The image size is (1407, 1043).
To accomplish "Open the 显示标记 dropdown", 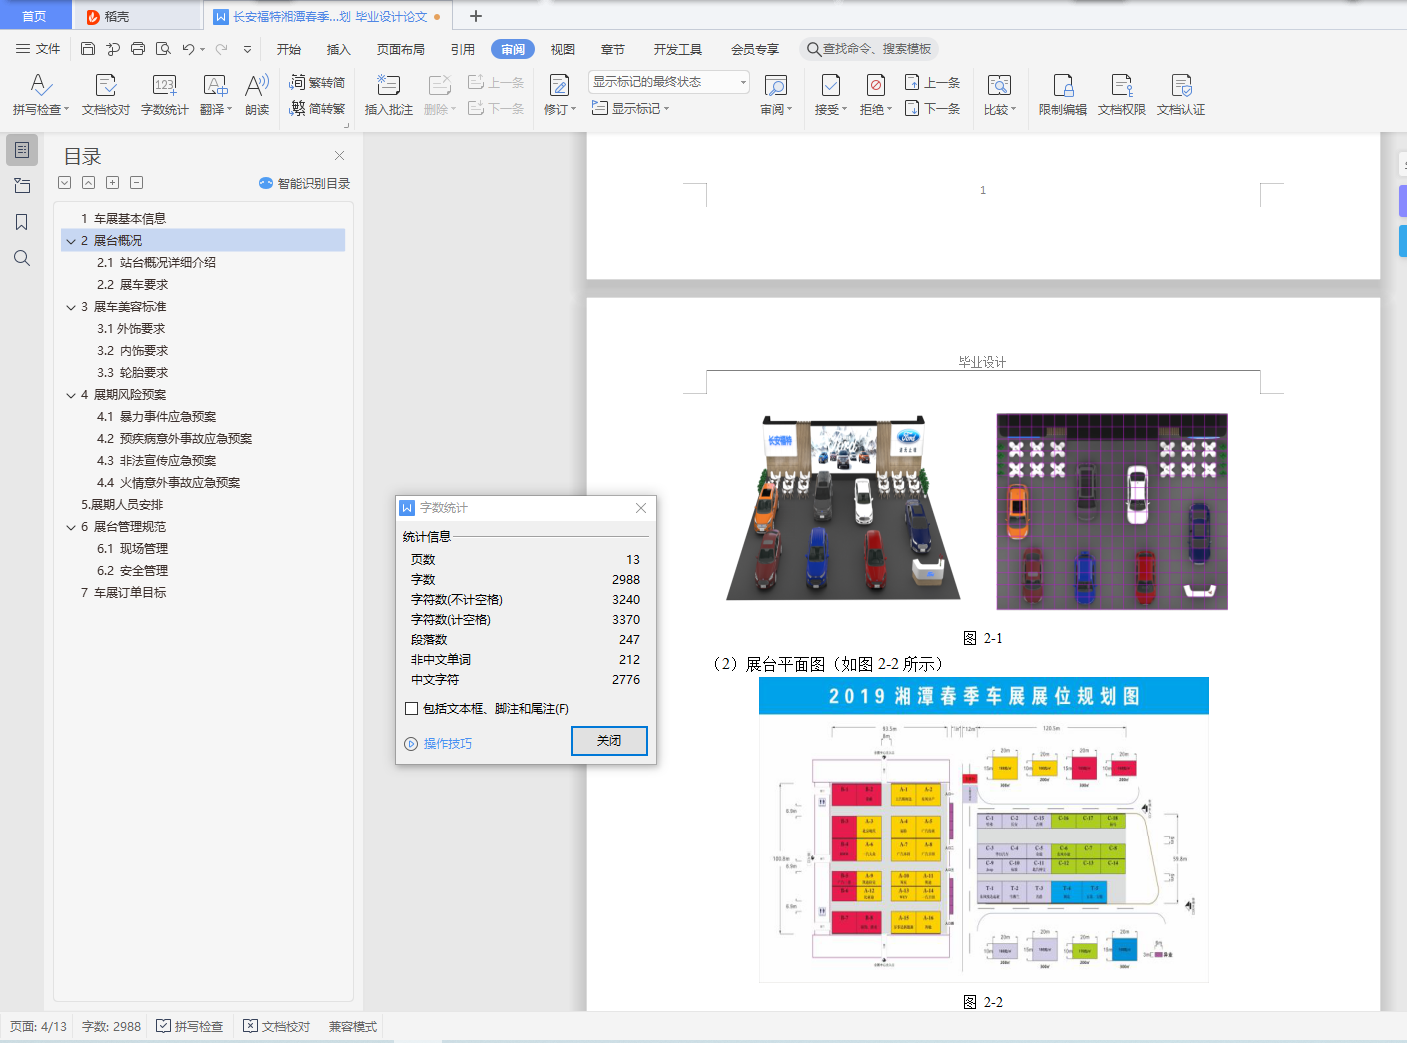I will pyautogui.click(x=630, y=109).
